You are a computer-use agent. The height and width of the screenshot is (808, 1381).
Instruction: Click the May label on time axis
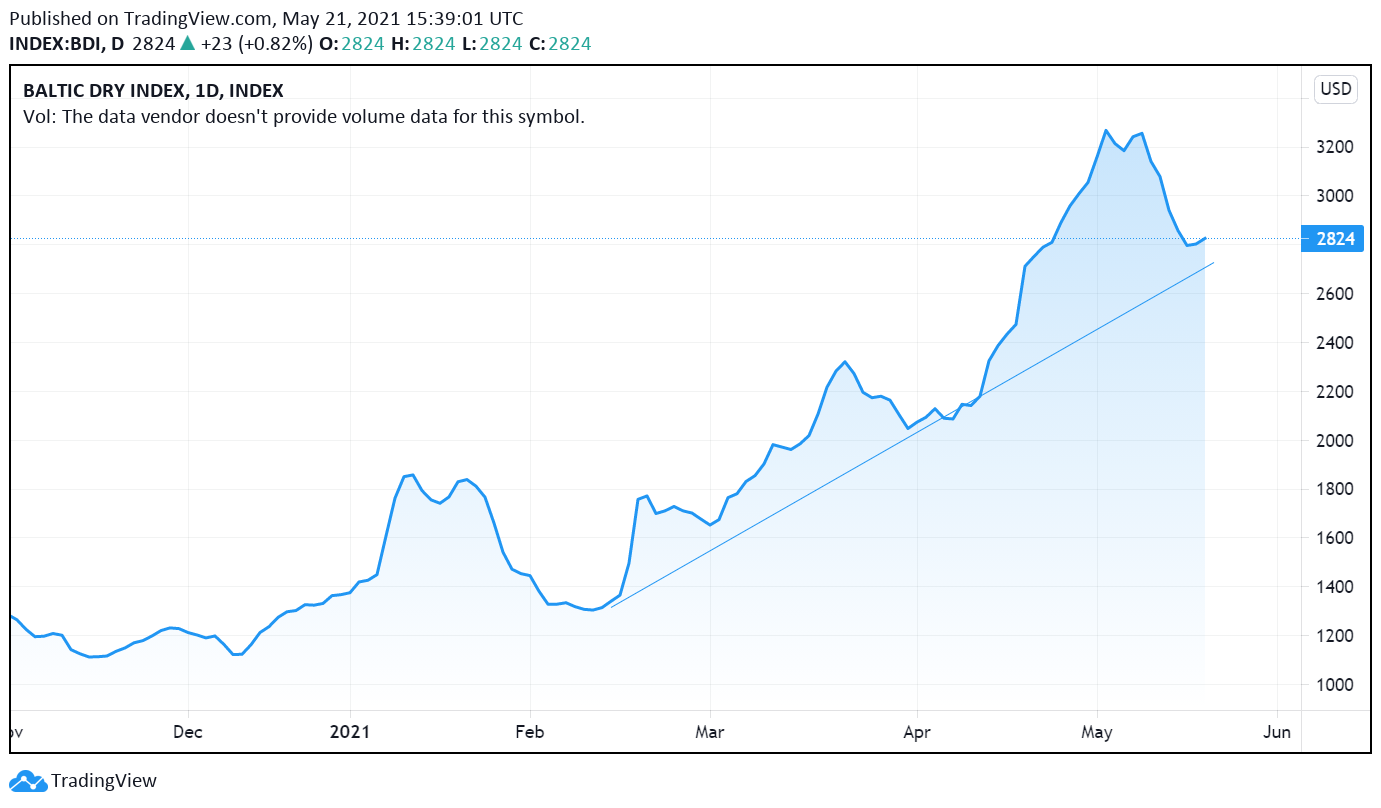[1097, 732]
